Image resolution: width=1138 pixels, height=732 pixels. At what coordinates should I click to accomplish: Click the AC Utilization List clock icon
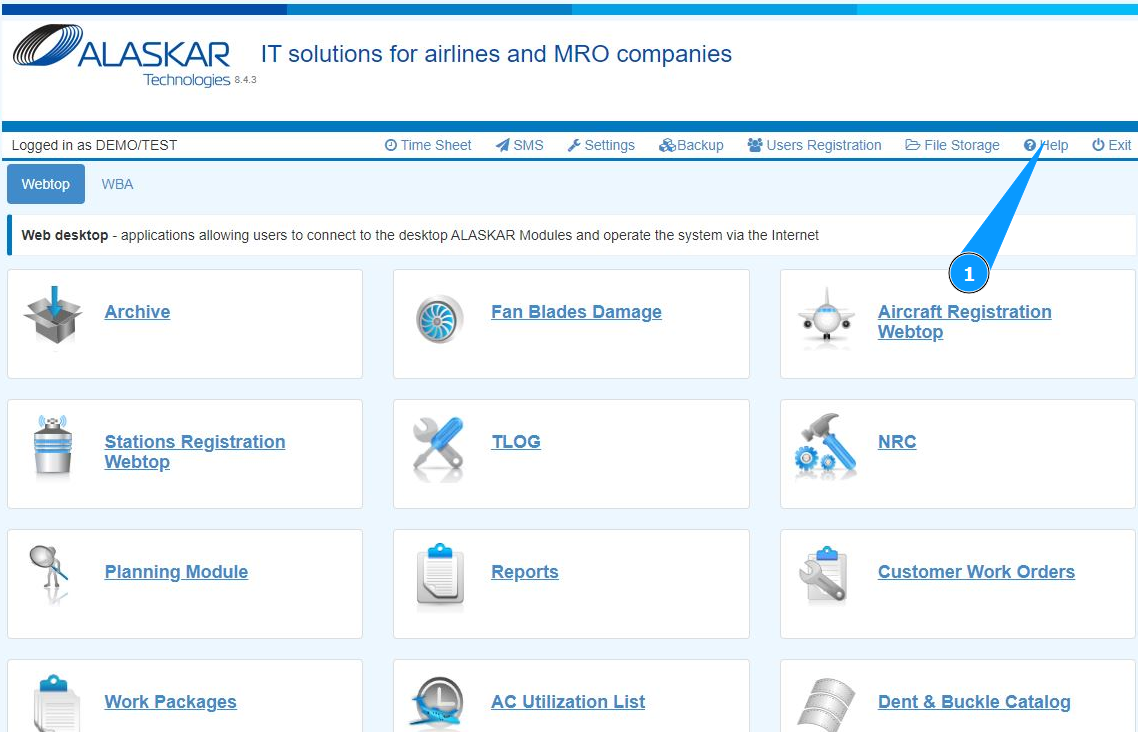coord(437,703)
